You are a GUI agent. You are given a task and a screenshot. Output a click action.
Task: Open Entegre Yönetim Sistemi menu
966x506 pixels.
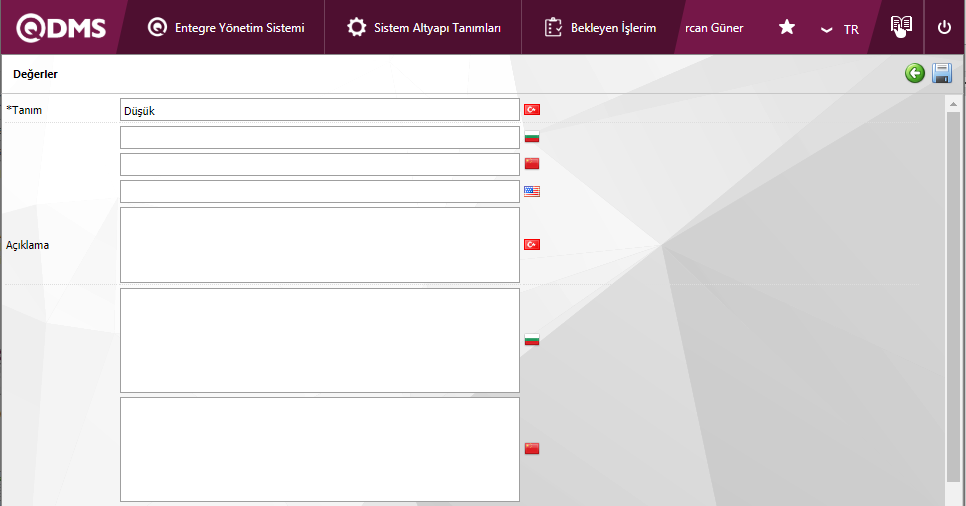226,28
